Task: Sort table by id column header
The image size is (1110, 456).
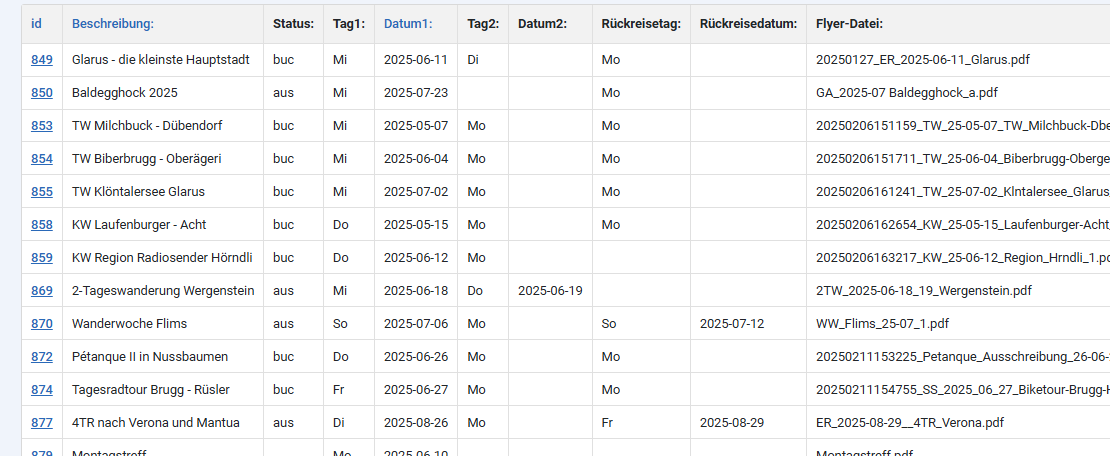Action: tap(37, 24)
